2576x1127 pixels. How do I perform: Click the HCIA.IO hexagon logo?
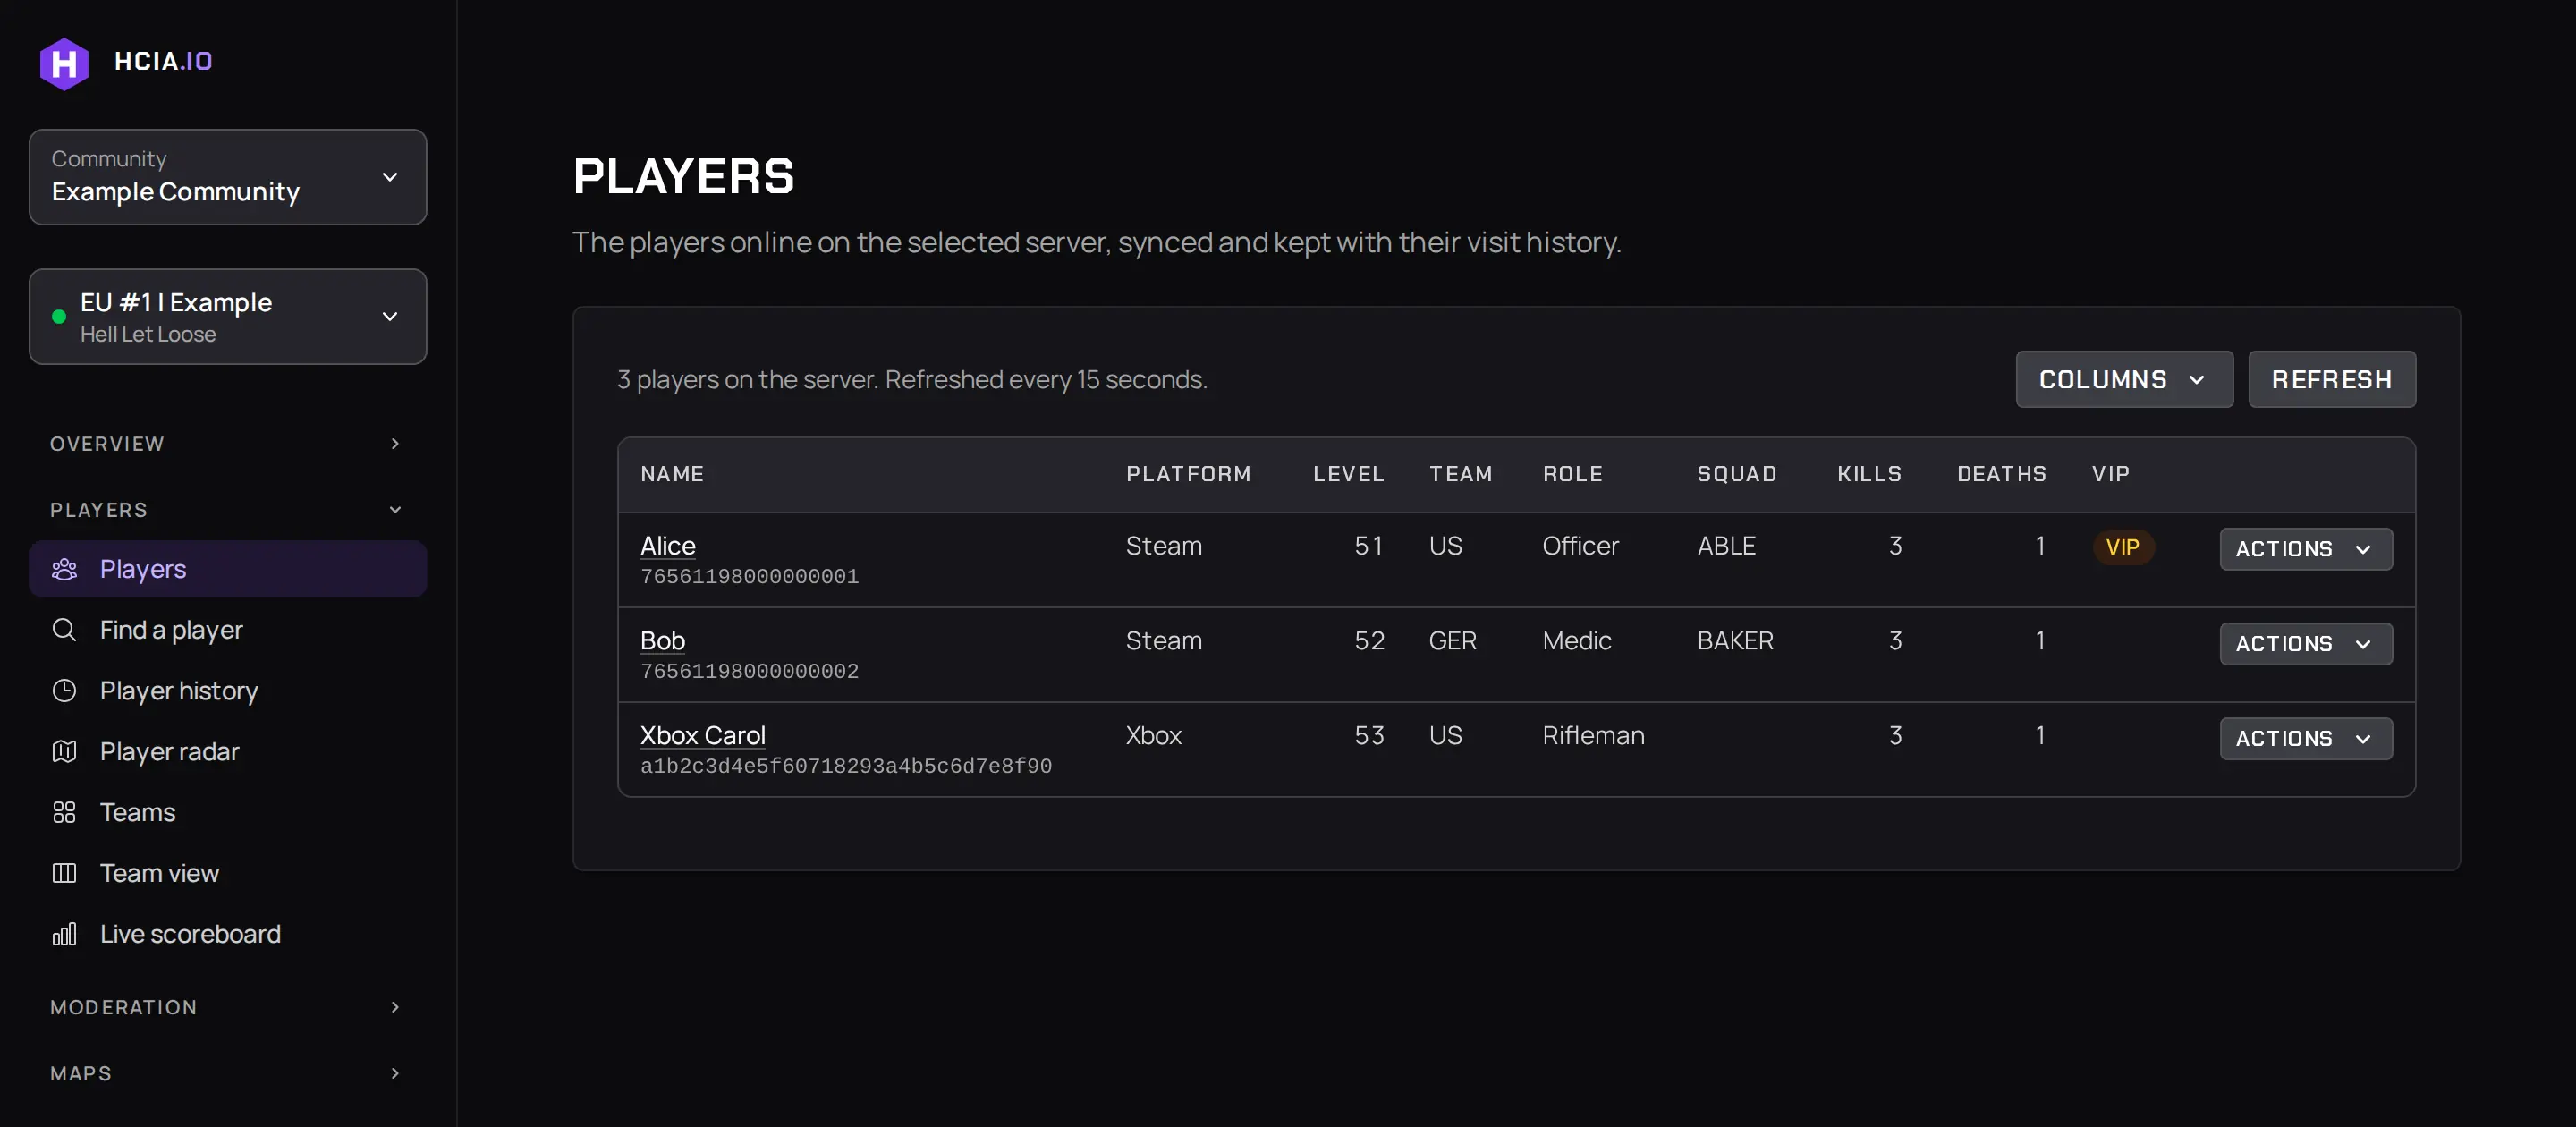click(64, 63)
